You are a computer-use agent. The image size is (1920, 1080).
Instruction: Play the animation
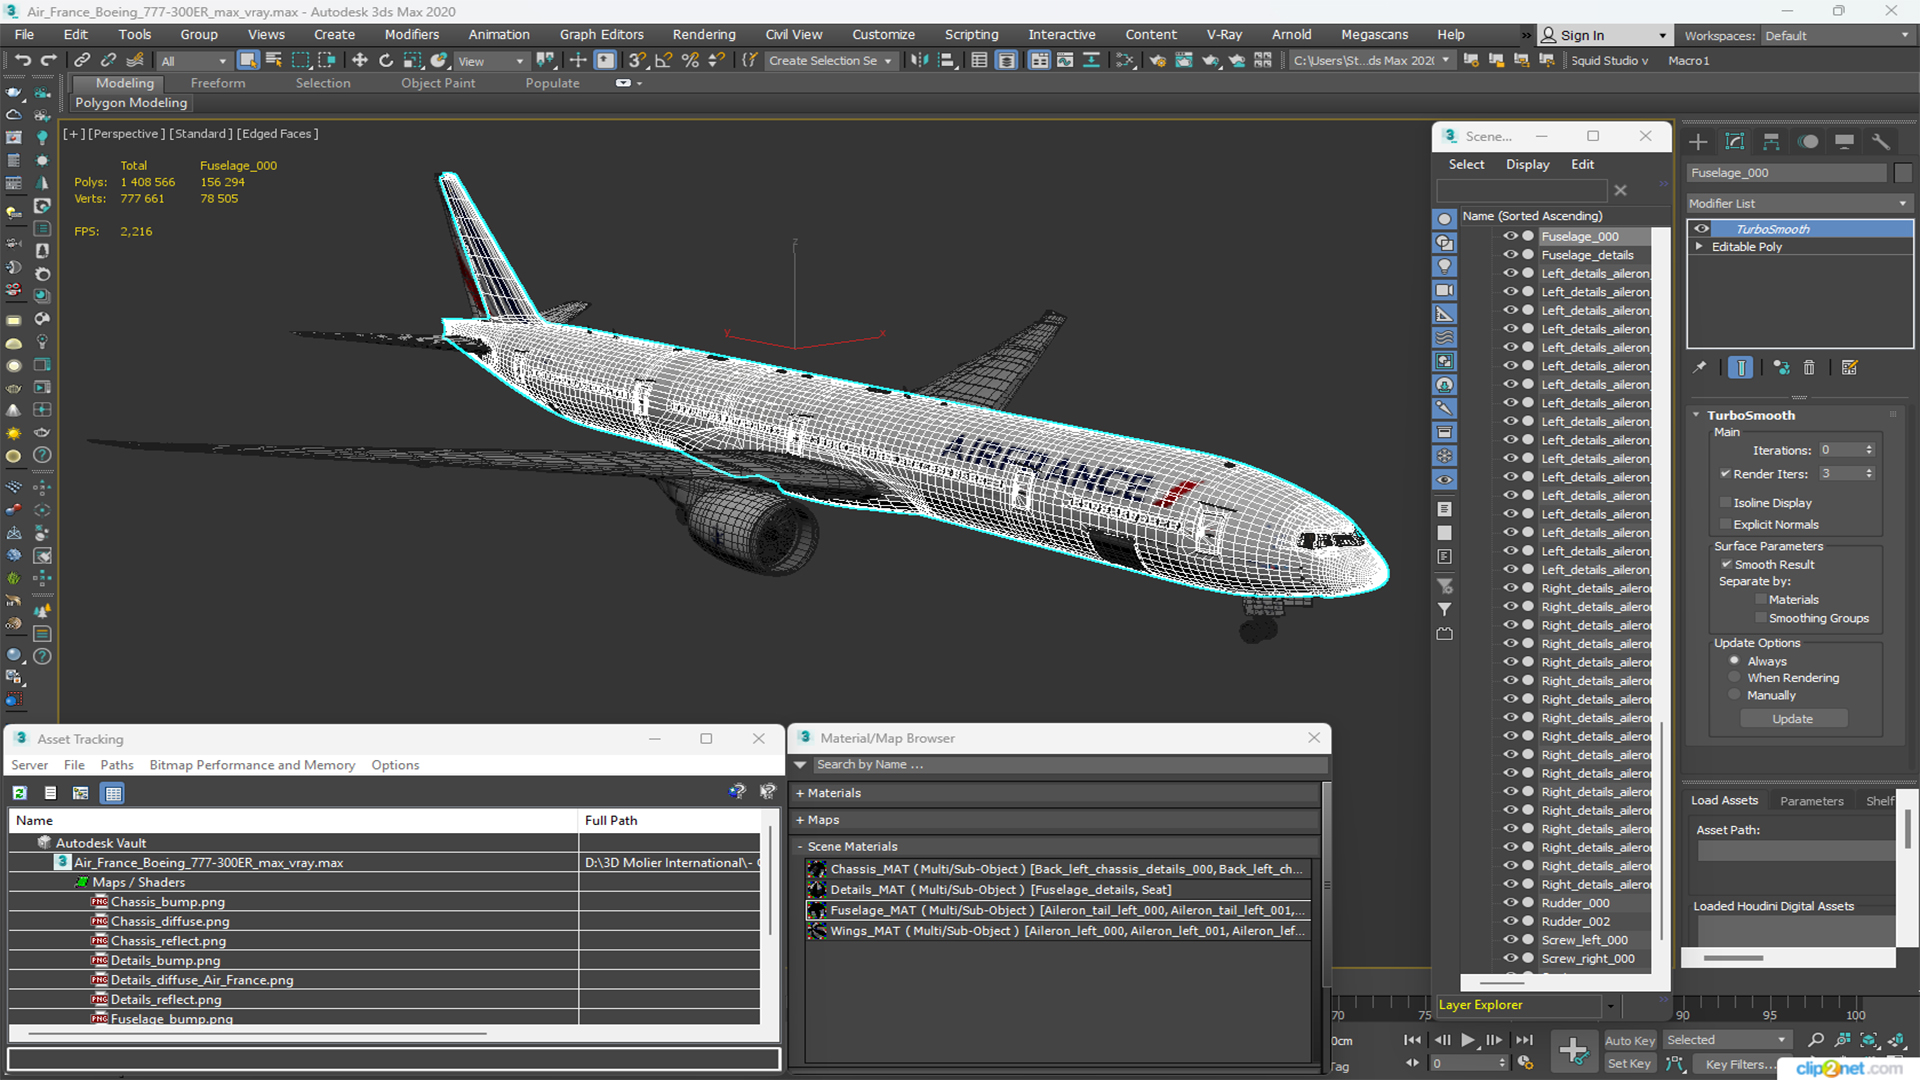tap(1467, 1040)
